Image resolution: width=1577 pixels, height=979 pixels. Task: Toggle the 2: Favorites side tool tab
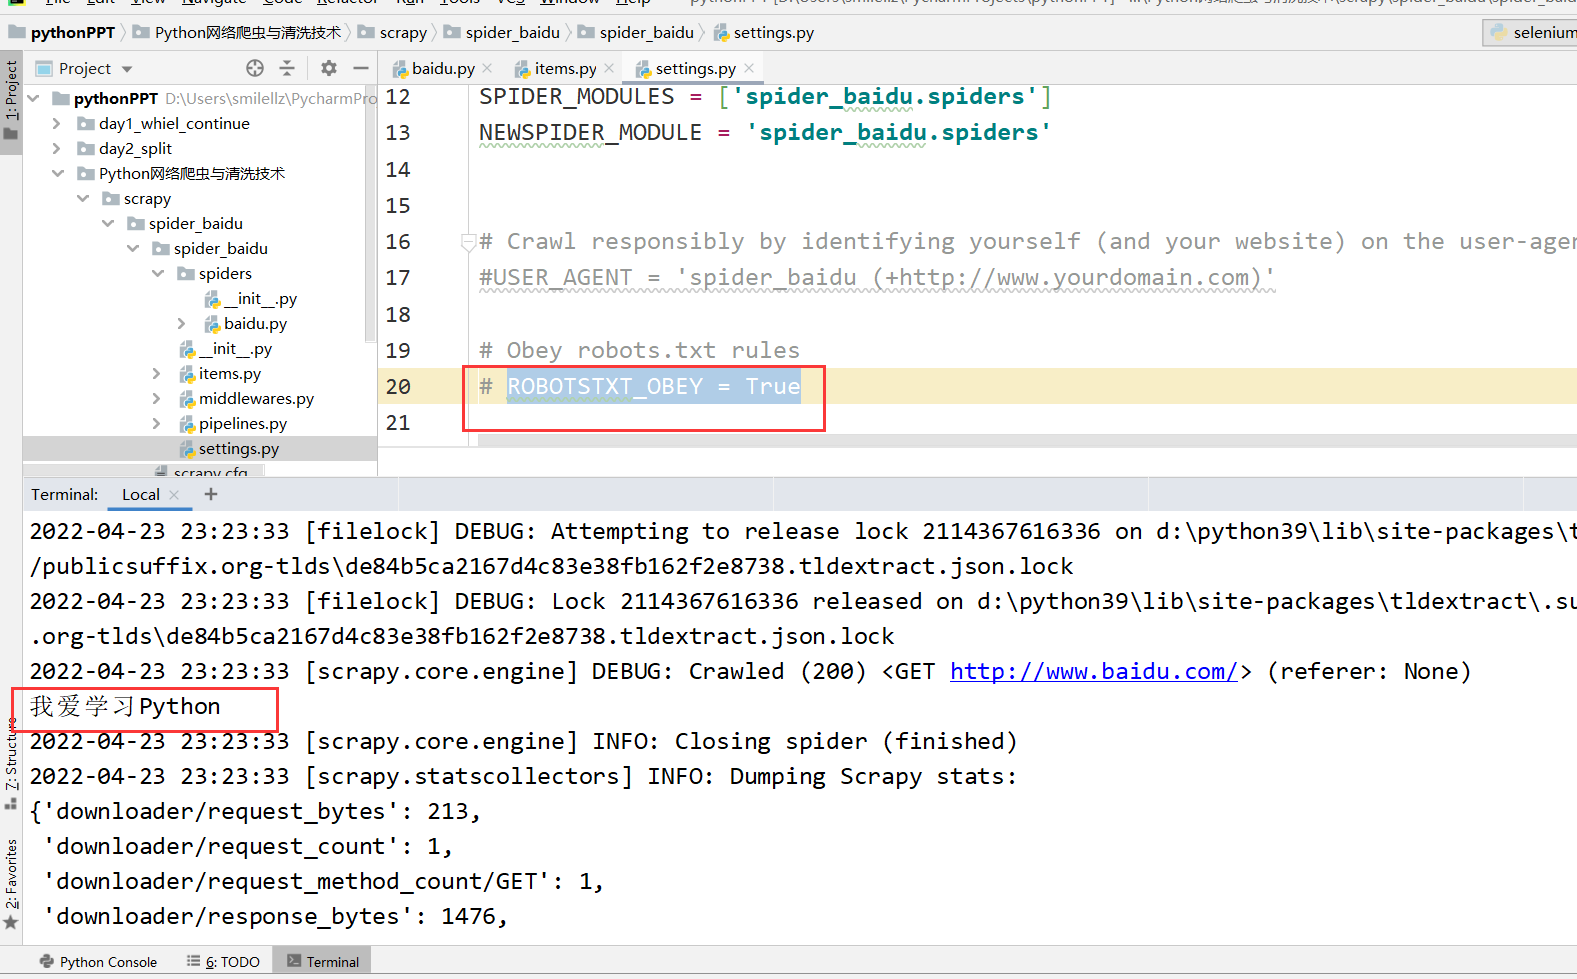pos(11,882)
